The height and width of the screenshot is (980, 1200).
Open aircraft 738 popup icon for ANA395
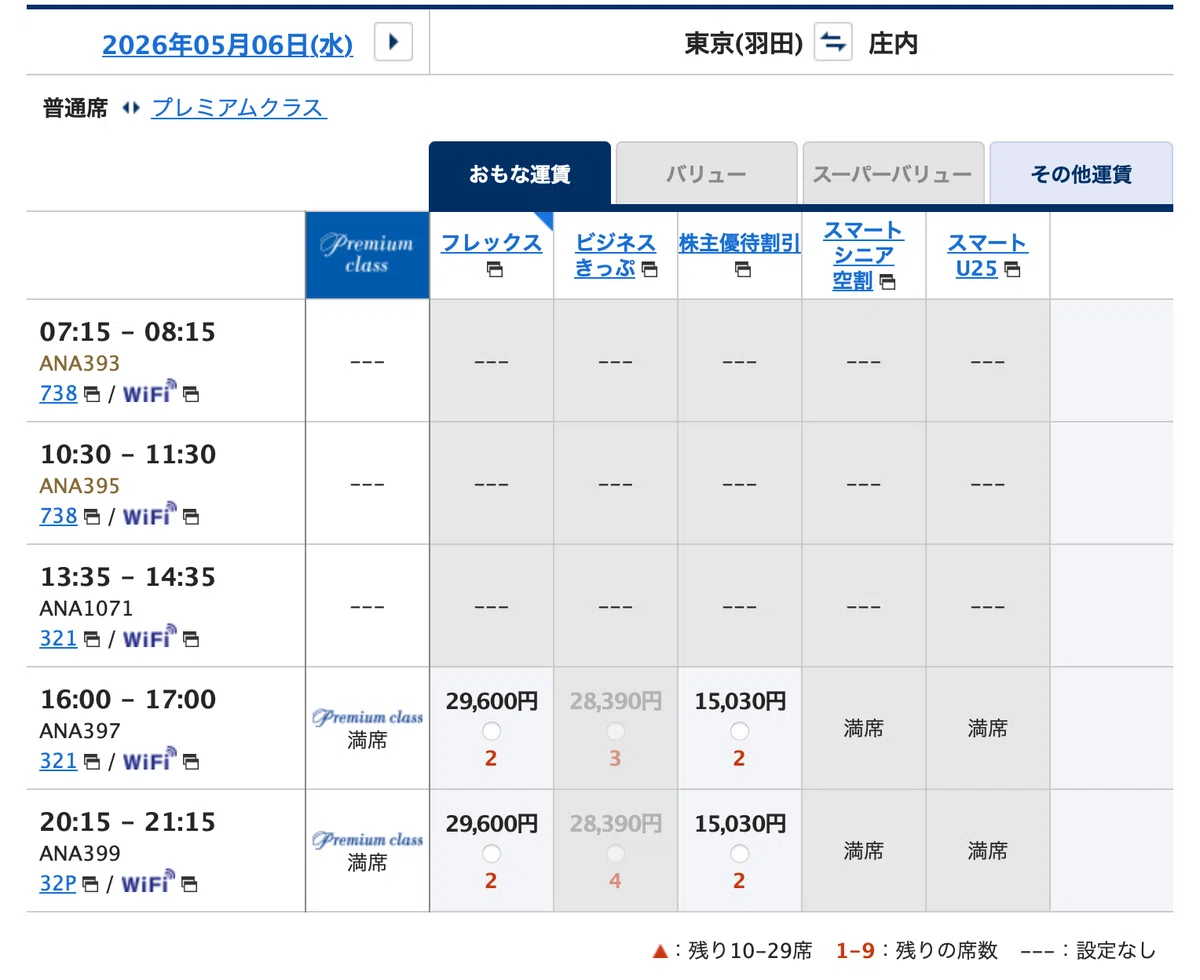point(91,517)
